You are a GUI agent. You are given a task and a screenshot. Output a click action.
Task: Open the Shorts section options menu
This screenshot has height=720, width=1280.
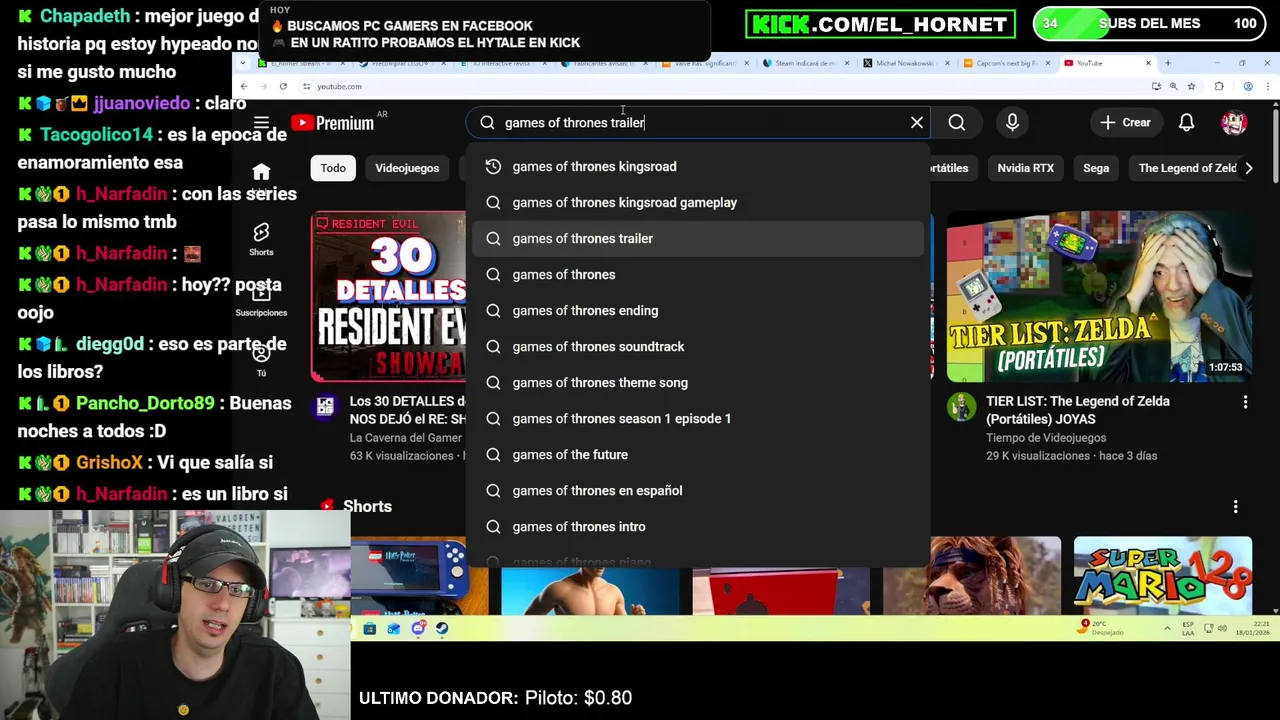(x=1235, y=507)
